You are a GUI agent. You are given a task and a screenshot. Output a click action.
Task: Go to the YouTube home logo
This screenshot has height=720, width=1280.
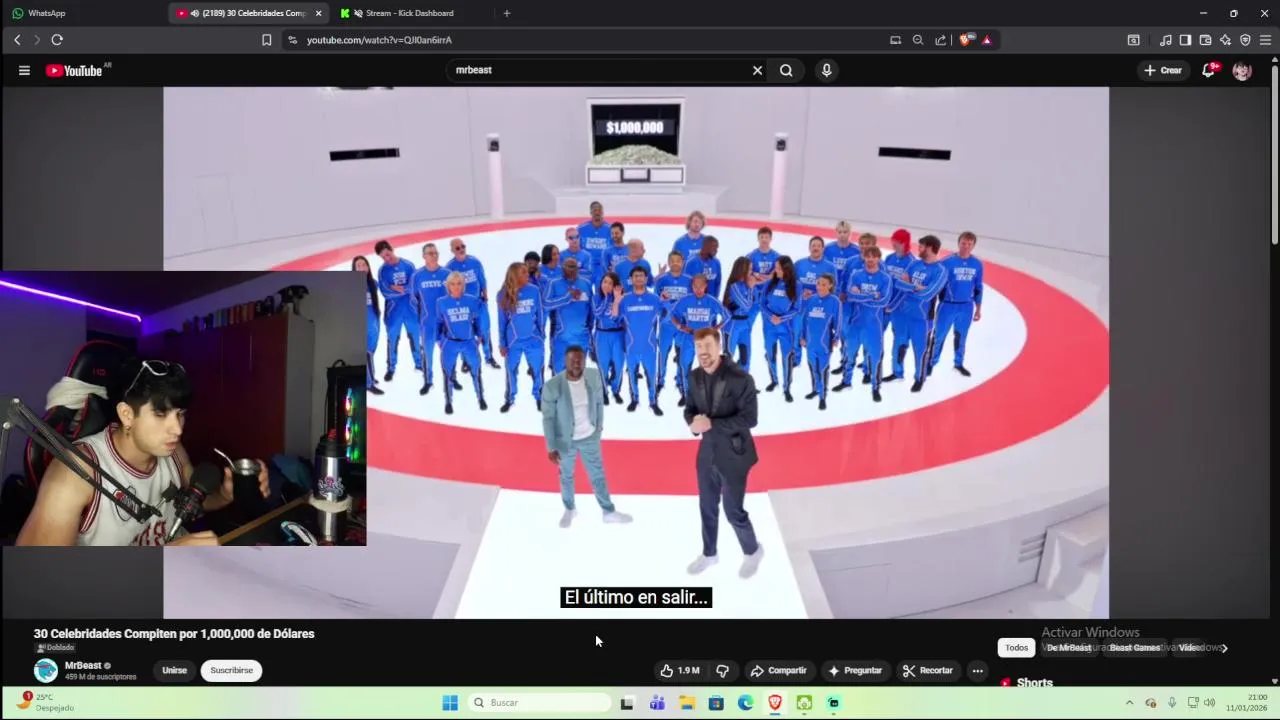point(77,70)
